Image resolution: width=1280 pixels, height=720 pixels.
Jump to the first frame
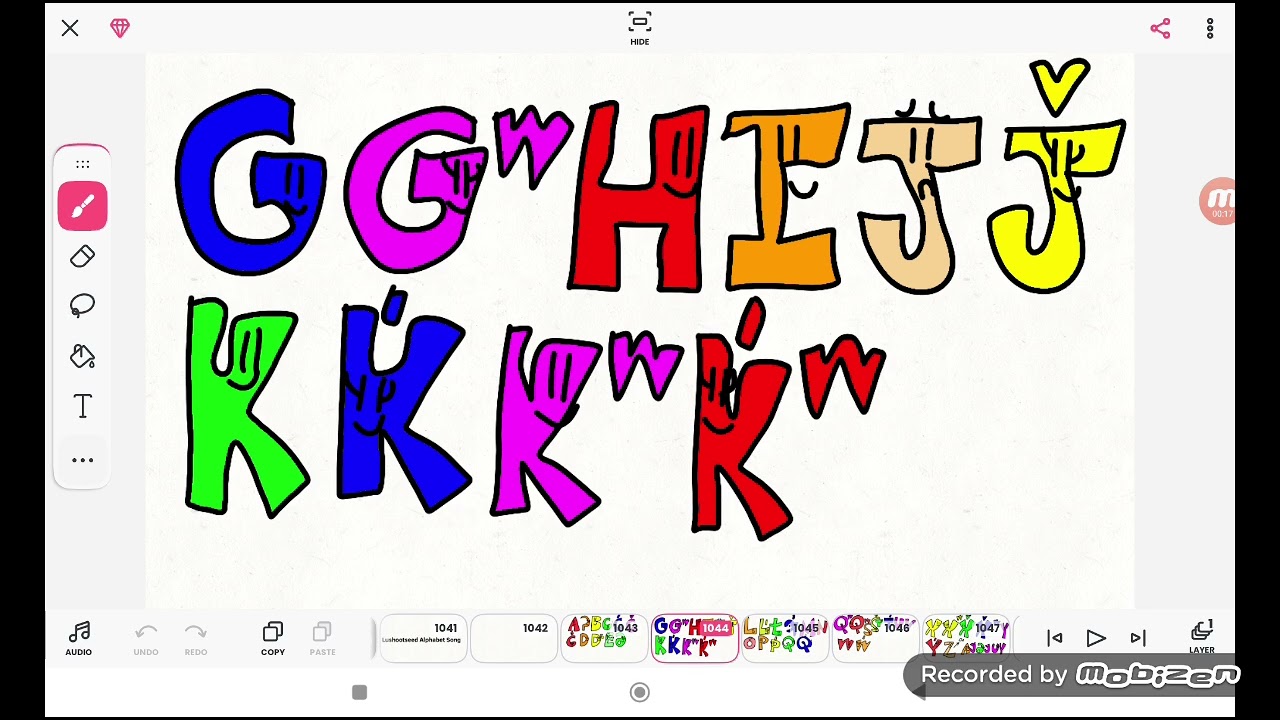point(1054,638)
